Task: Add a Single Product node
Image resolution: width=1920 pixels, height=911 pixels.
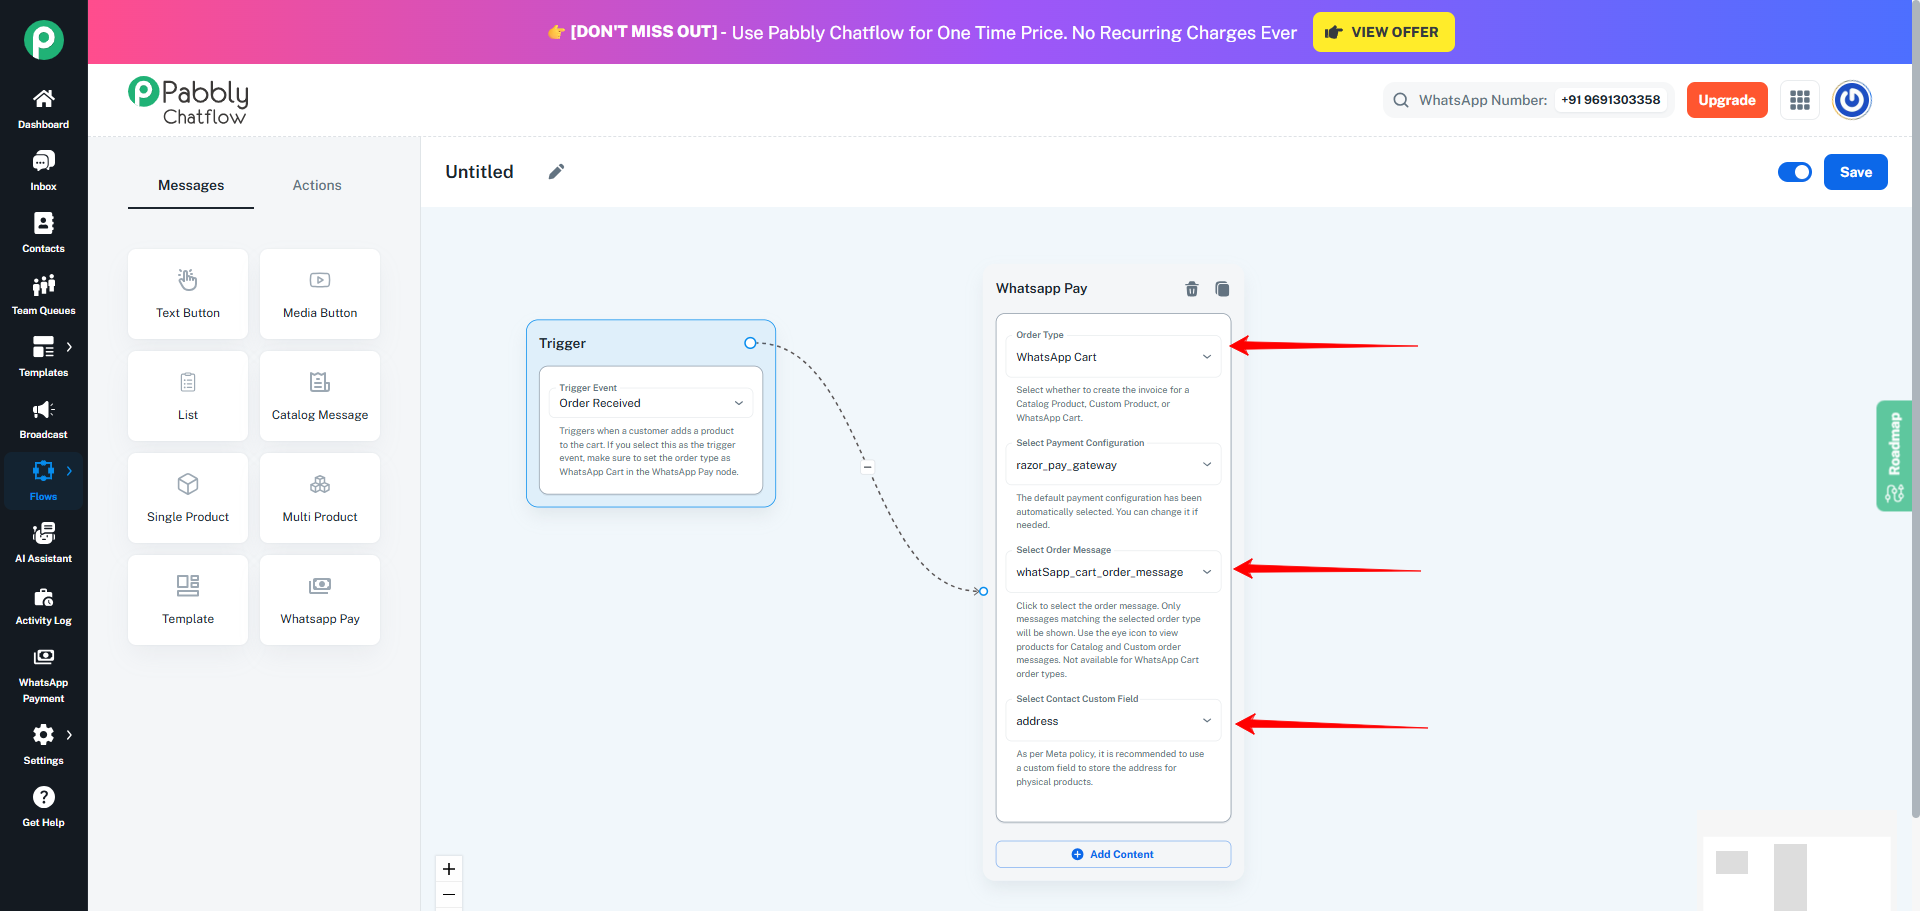Action: click(188, 498)
